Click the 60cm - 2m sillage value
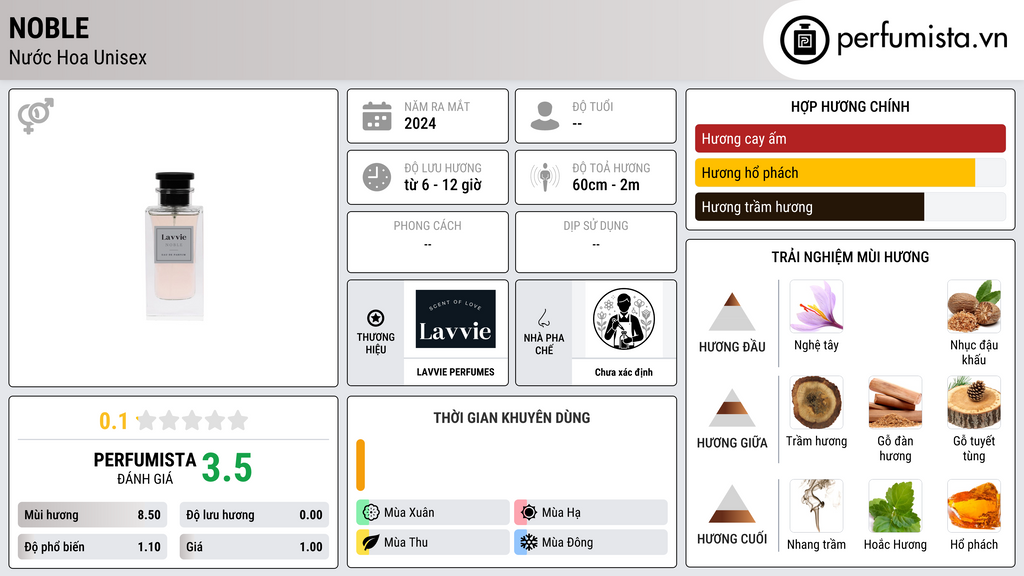Image resolution: width=1024 pixels, height=576 pixels. [606, 185]
